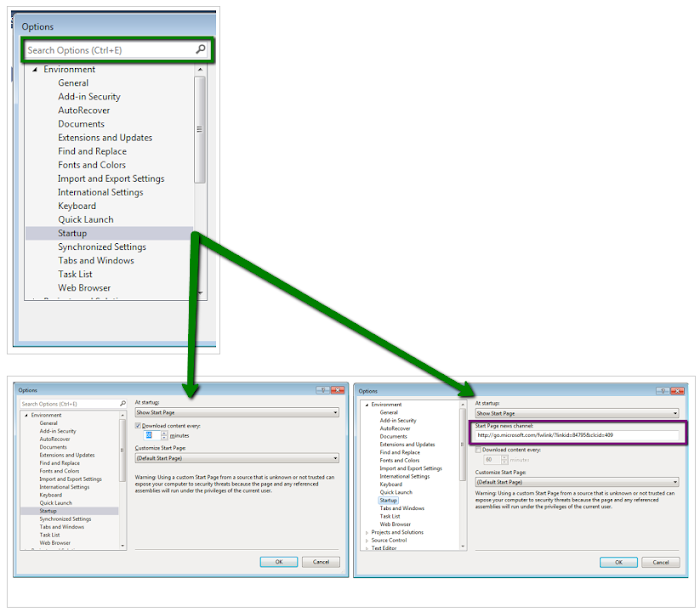This screenshot has height=612, width=700.
Task: Open At startup dropdown in bottom-right dialog
Action: (577, 414)
